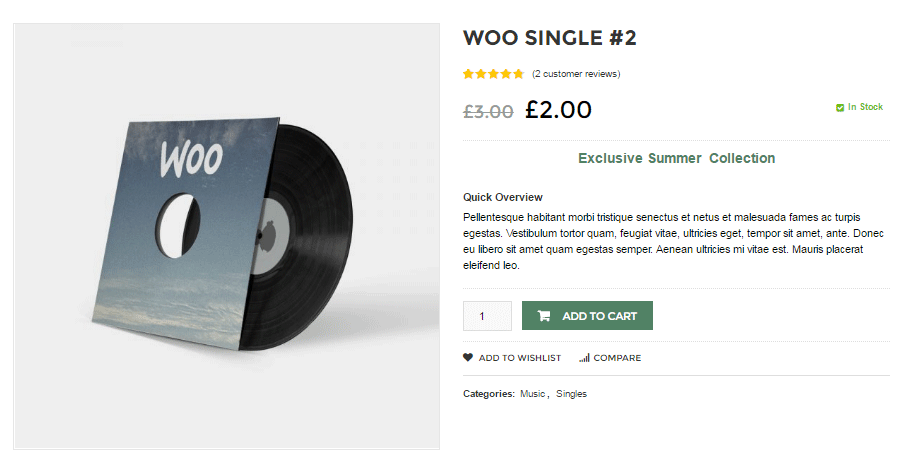Click the Woo vinyl record product image
Image resolution: width=907 pixels, height=460 pixels.
point(226,236)
